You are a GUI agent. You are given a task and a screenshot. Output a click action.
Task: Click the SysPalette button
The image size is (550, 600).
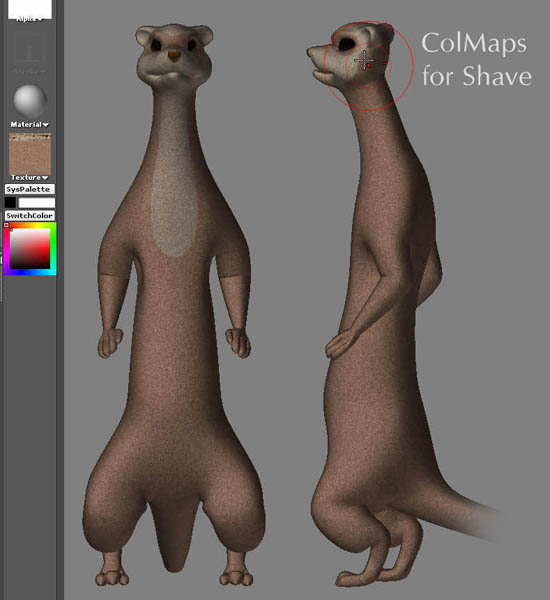click(29, 189)
